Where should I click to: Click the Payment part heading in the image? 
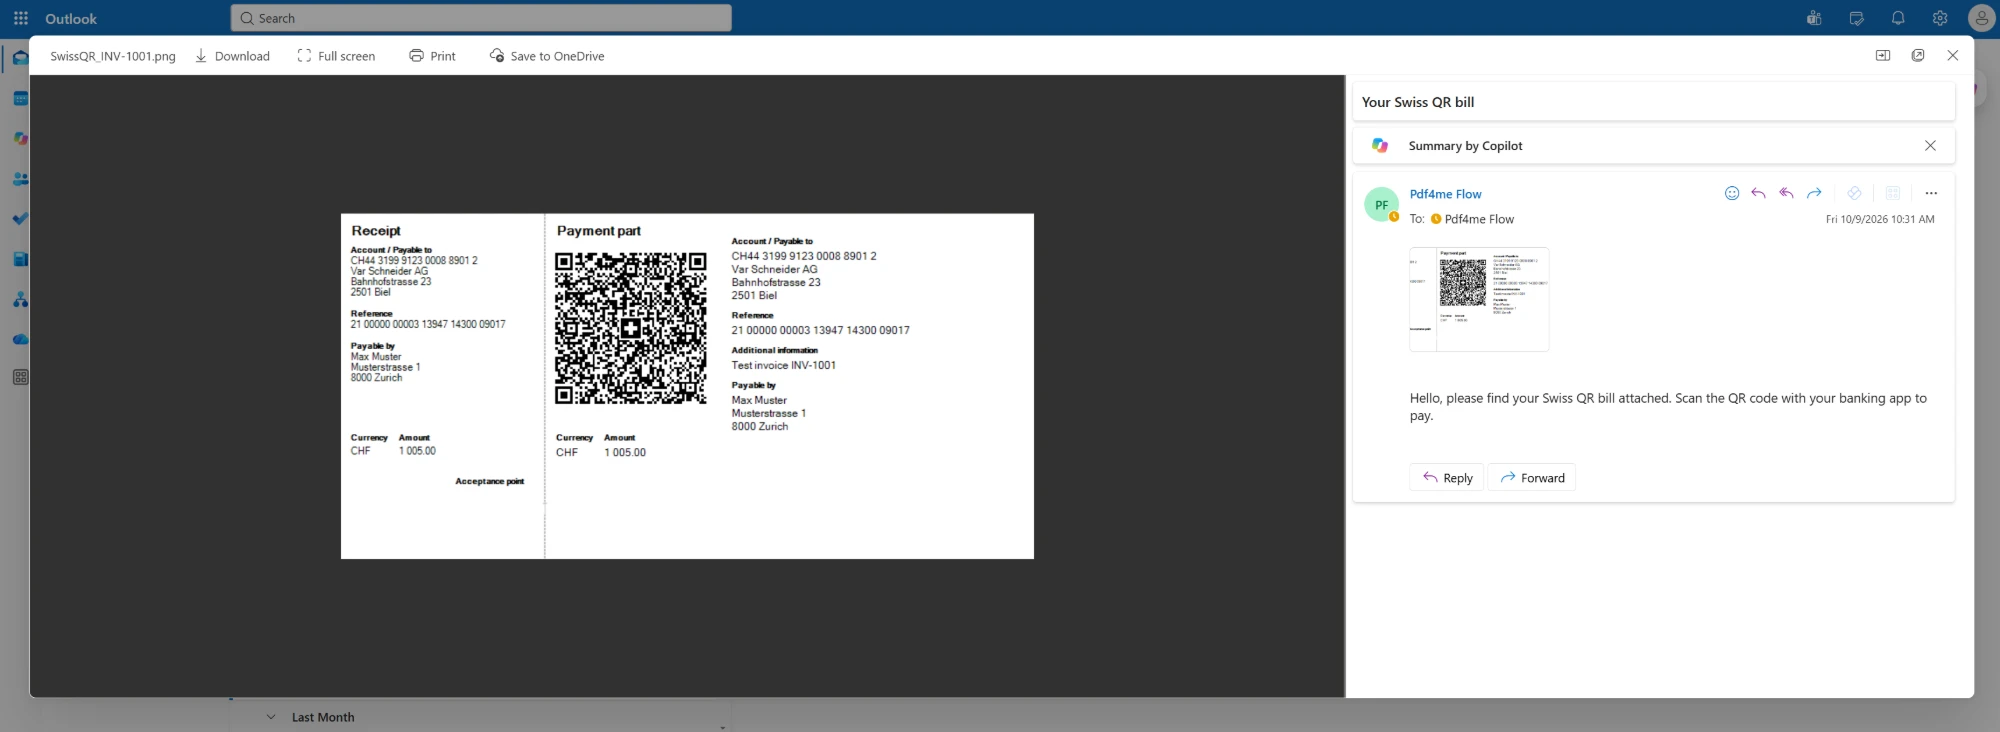pos(599,230)
